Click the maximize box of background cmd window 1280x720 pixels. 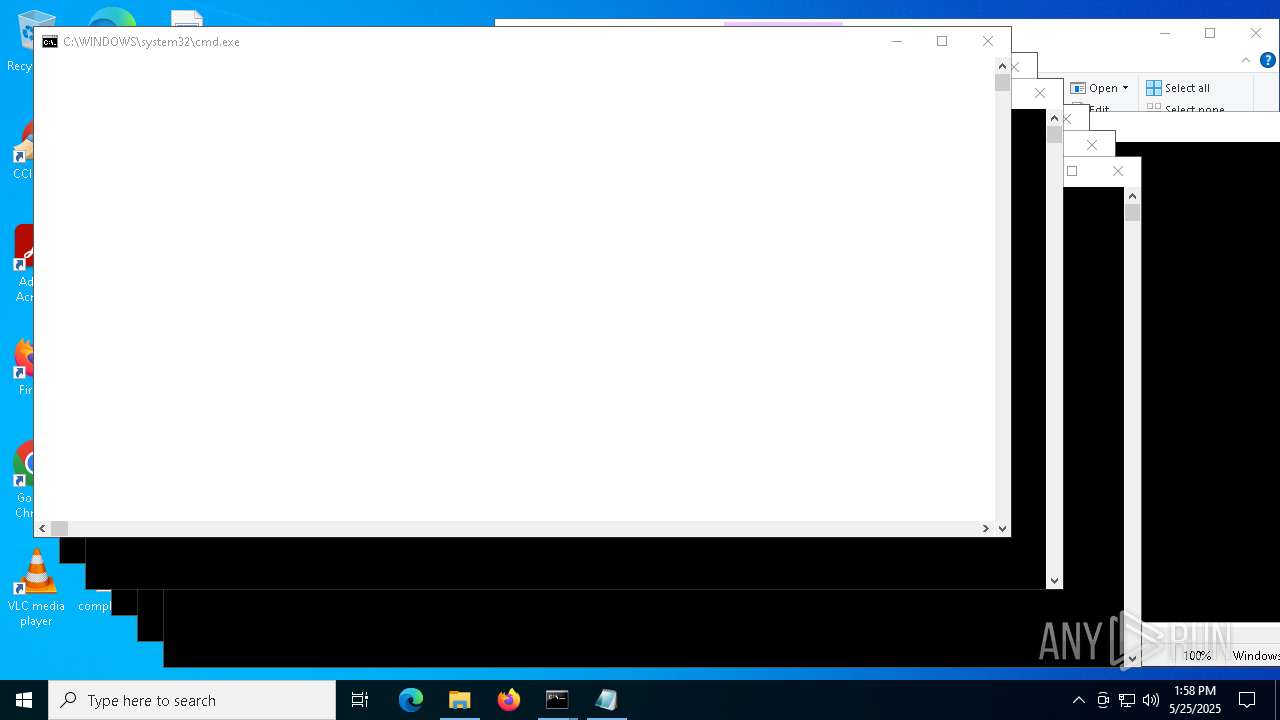pos(1072,171)
